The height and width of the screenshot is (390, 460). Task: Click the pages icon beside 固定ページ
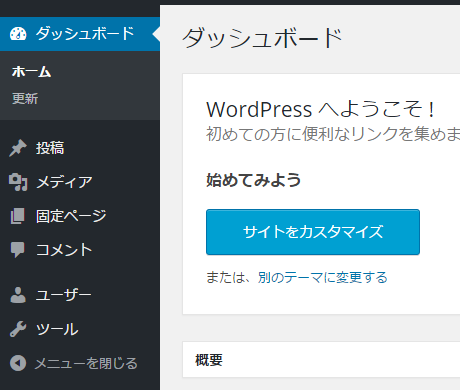click(x=18, y=216)
